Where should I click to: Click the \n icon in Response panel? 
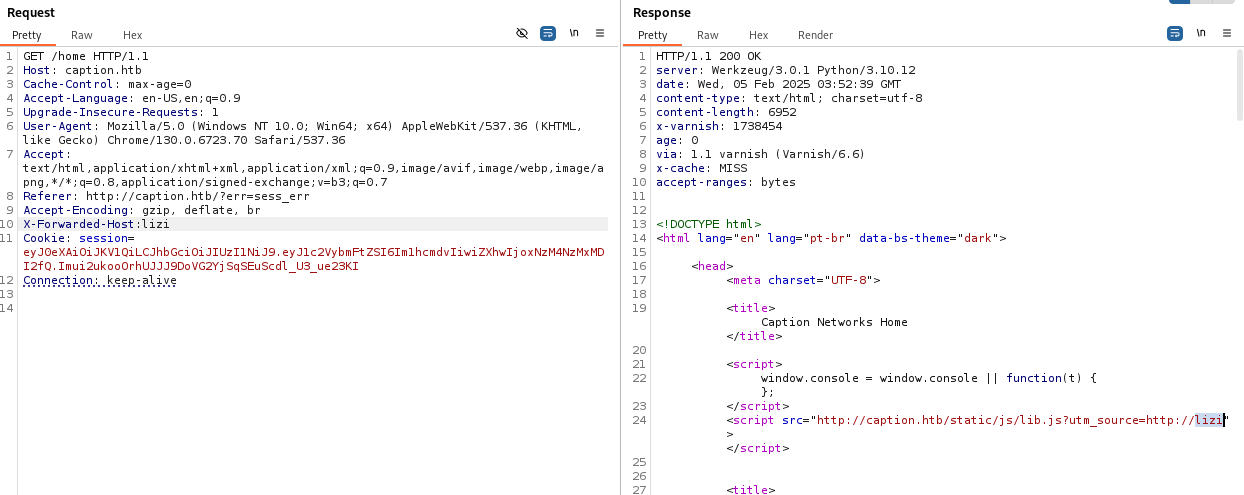coord(1201,33)
